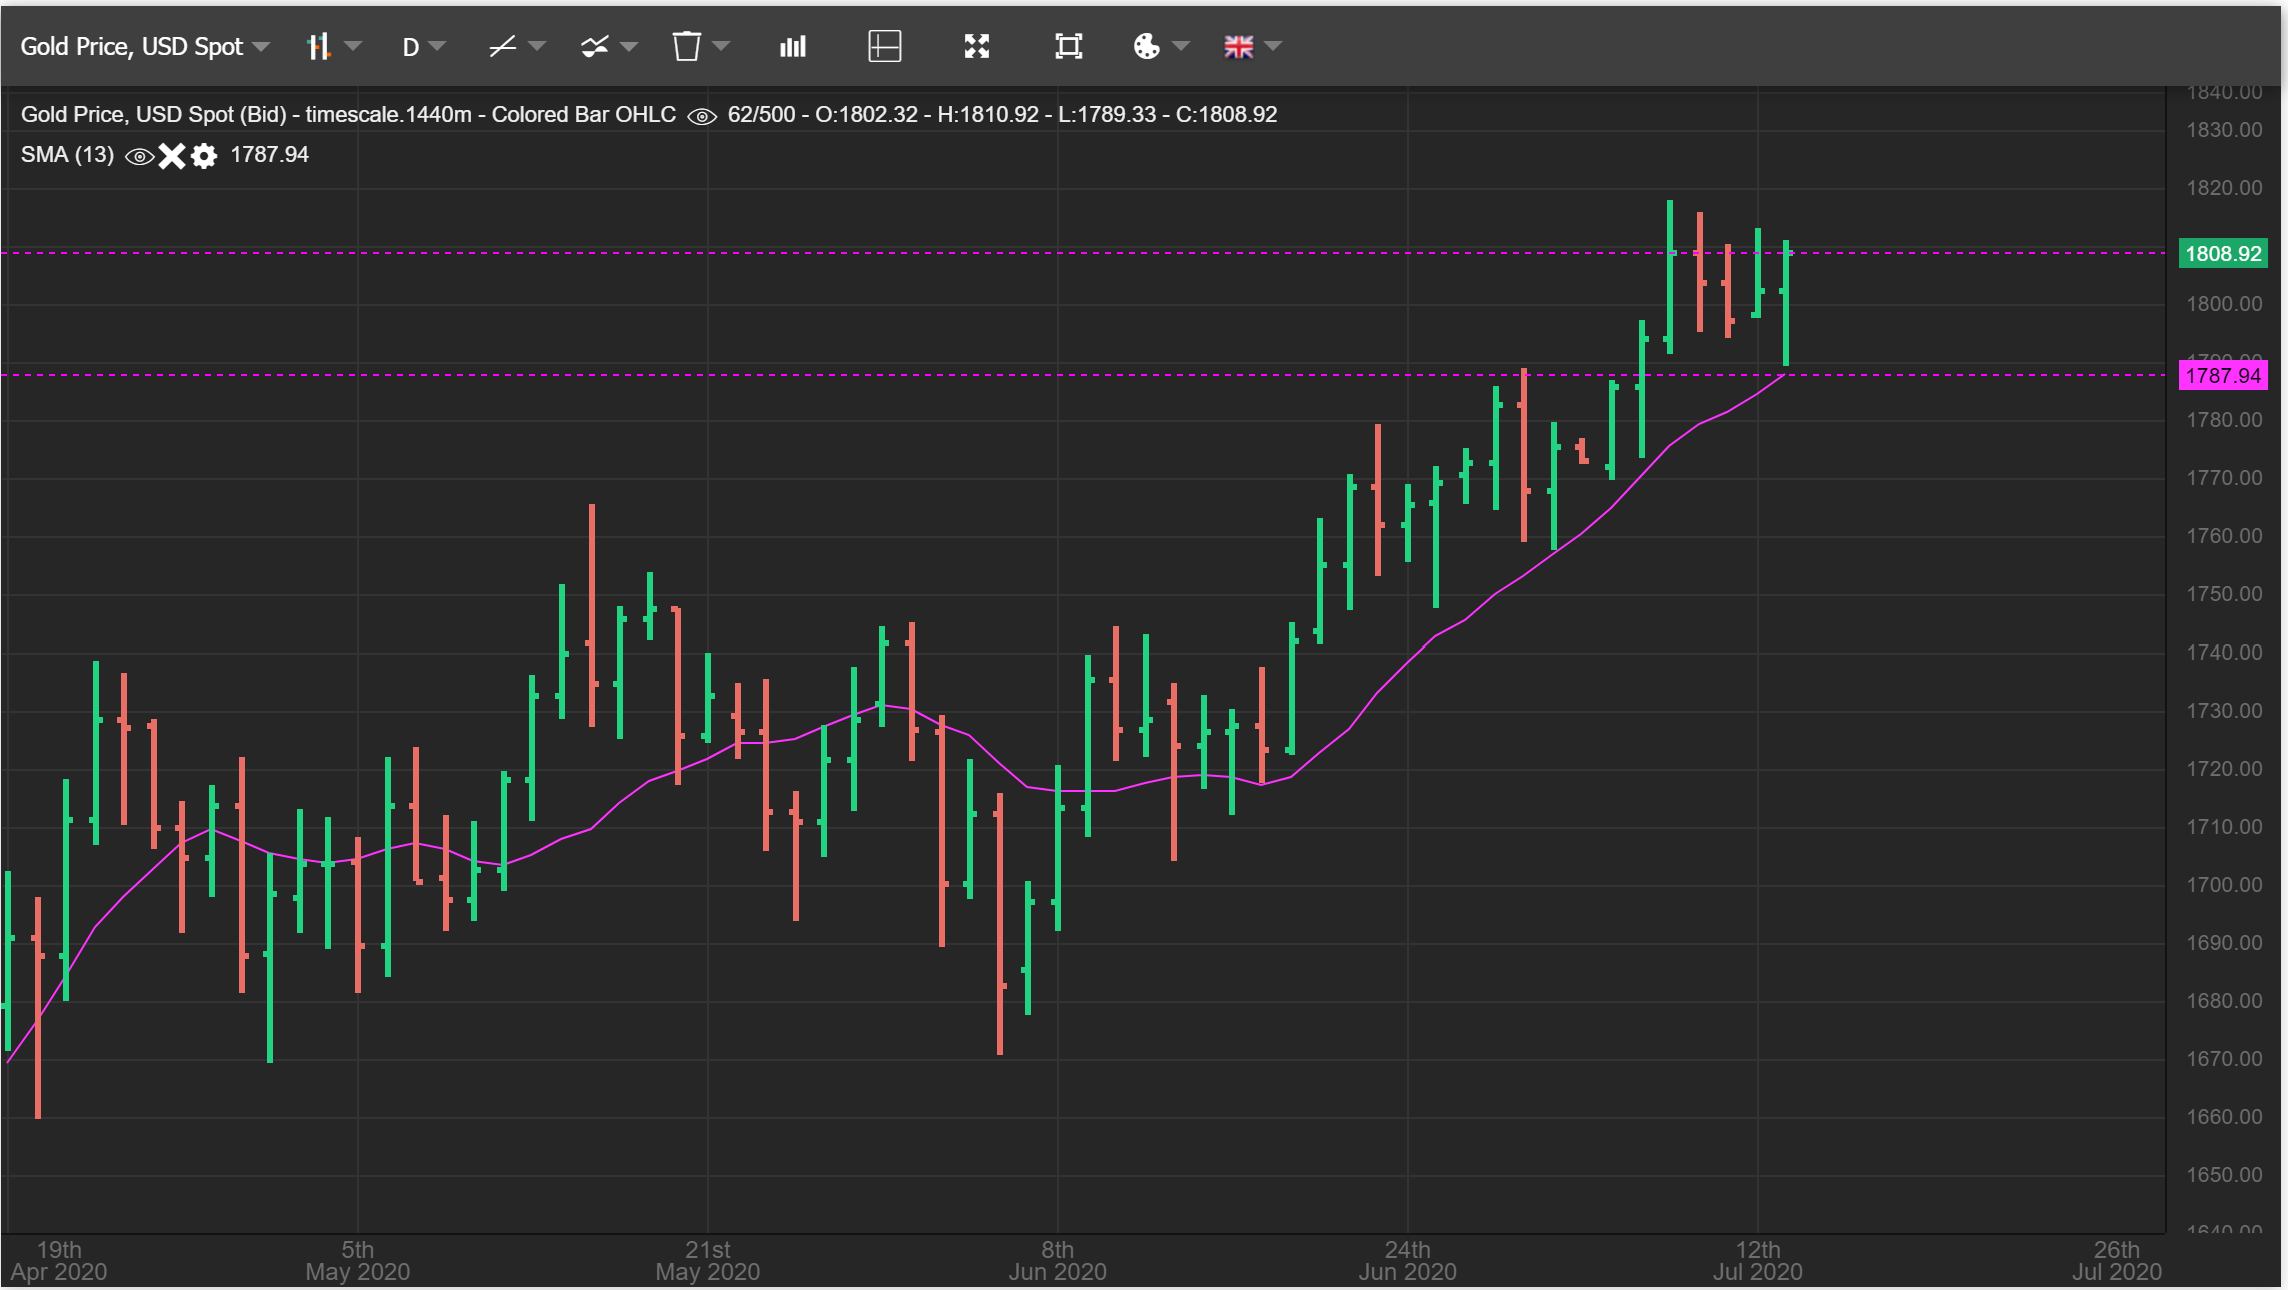This screenshot has width=2288, height=1290.
Task: Click the expand arrows fullscreen icon
Action: (976, 46)
